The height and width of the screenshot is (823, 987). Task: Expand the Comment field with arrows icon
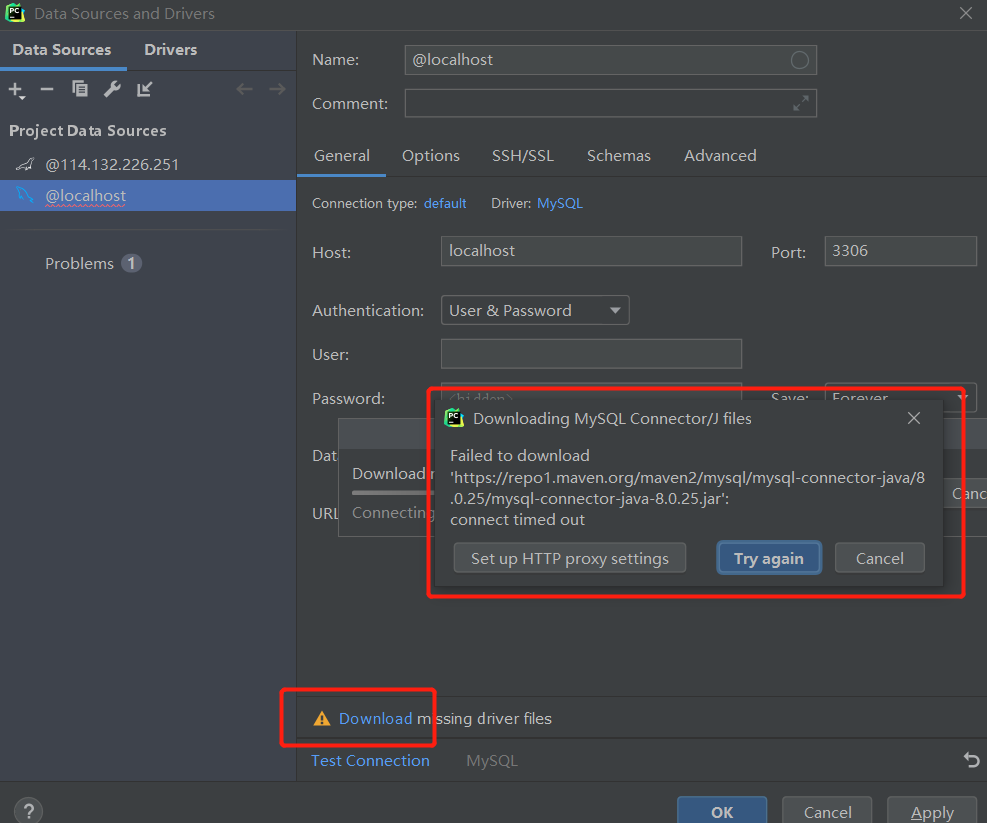point(801,103)
